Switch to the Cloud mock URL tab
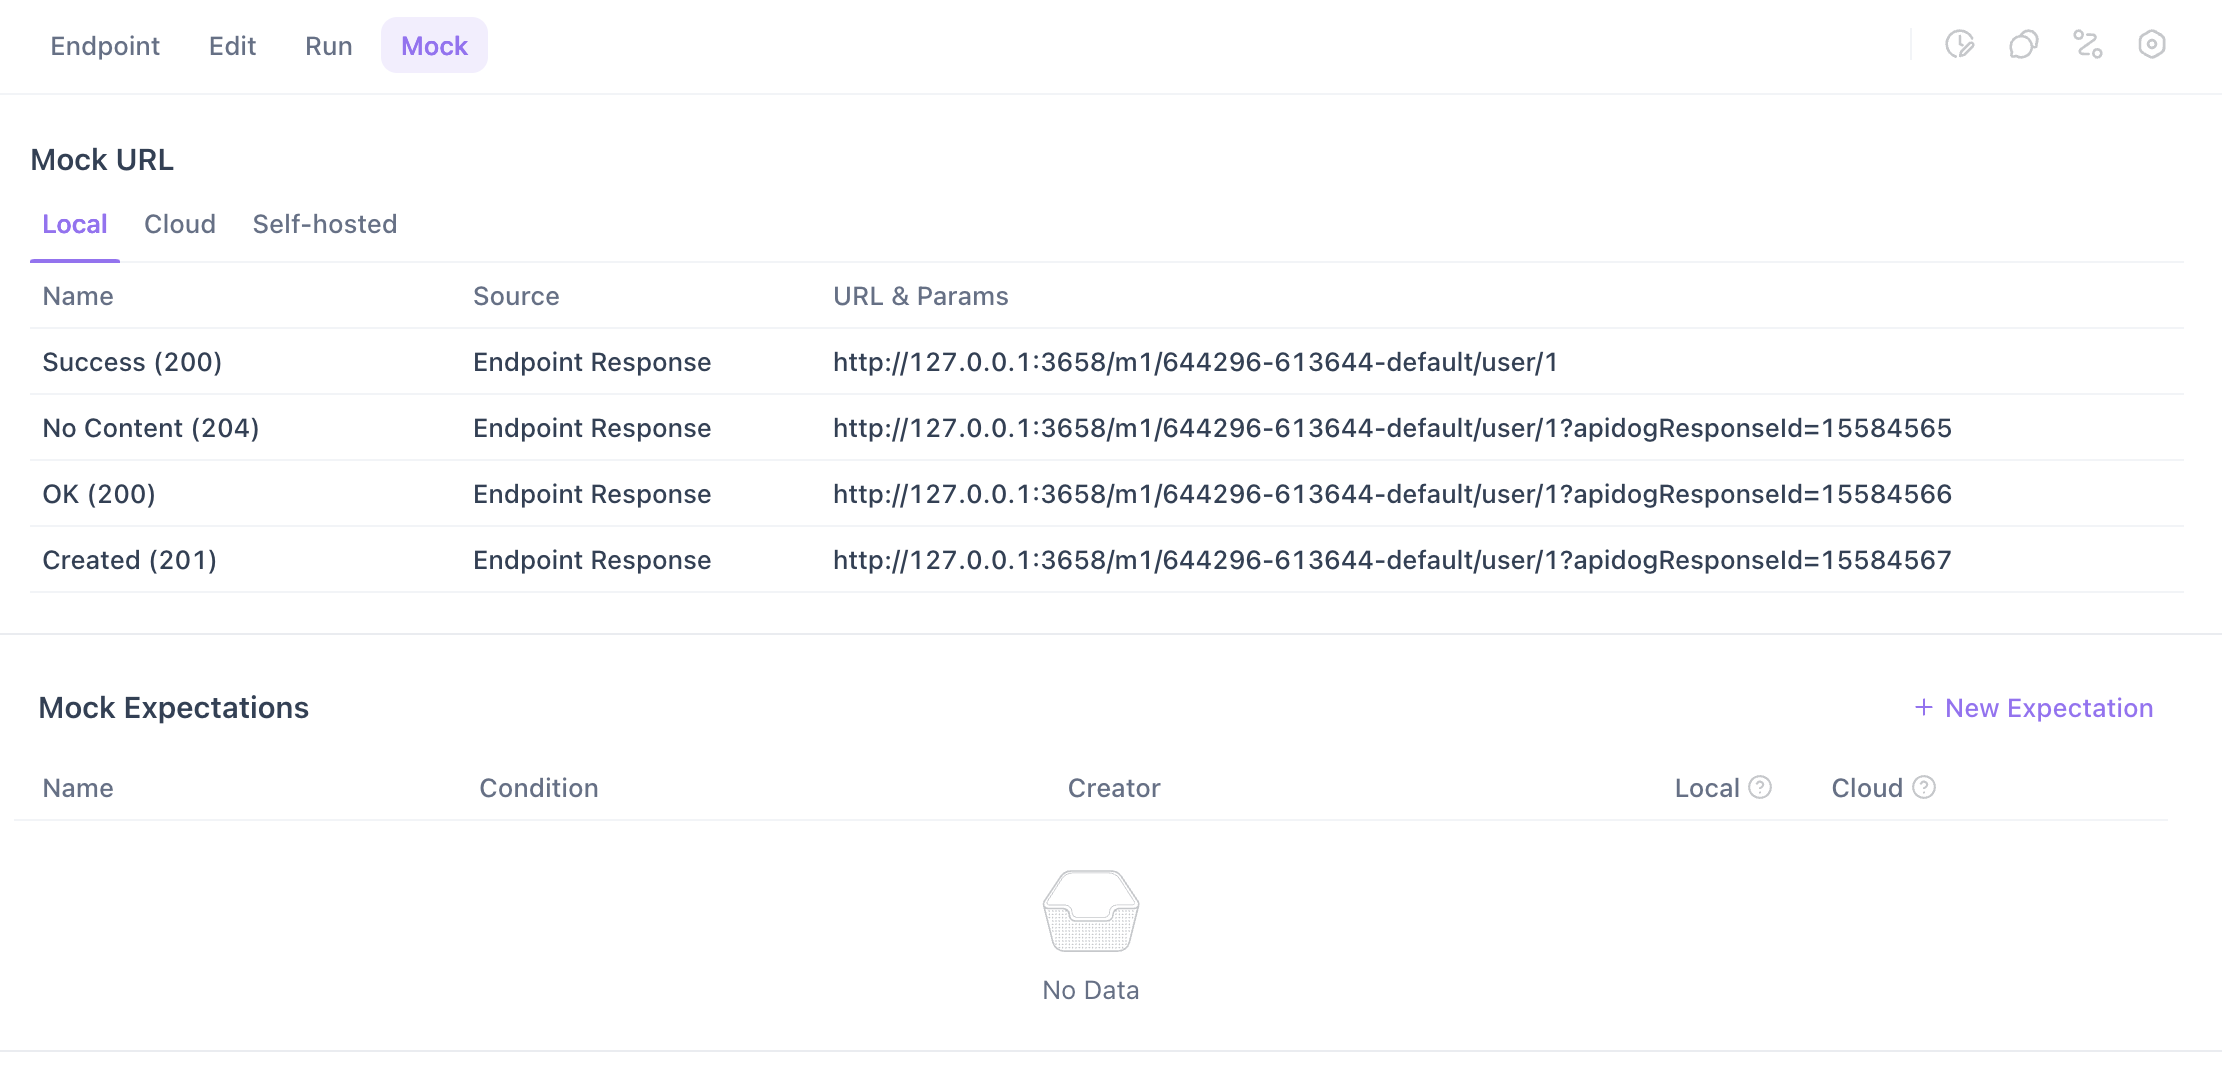This screenshot has width=2222, height=1070. [x=180, y=224]
